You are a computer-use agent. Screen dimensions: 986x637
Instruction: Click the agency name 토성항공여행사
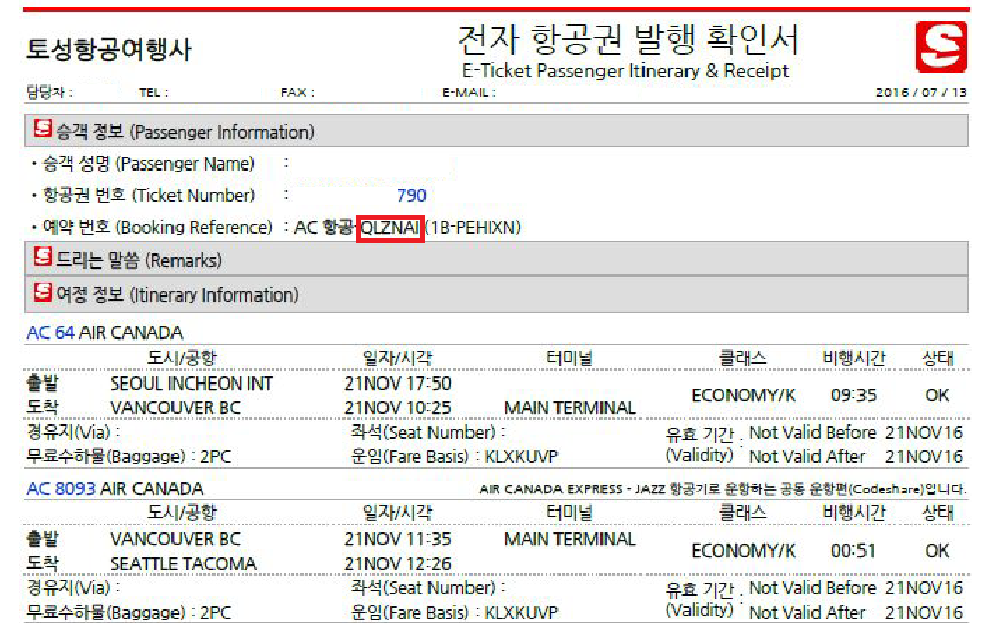point(108,49)
